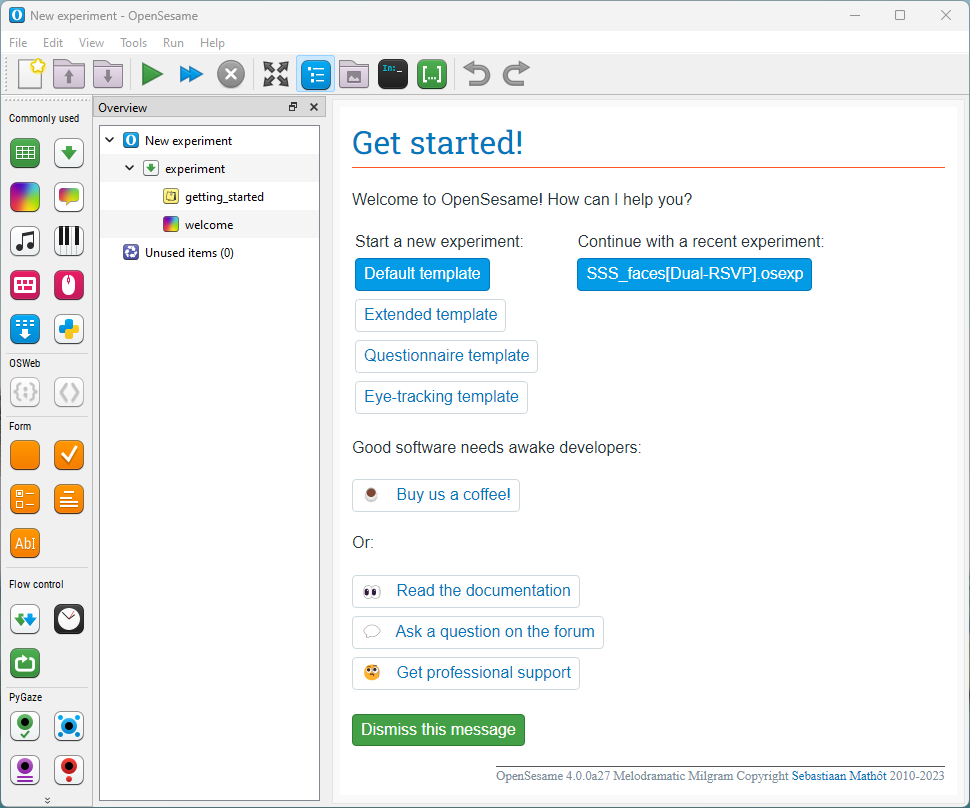Open the View menu
The width and height of the screenshot is (970, 808).
point(91,43)
